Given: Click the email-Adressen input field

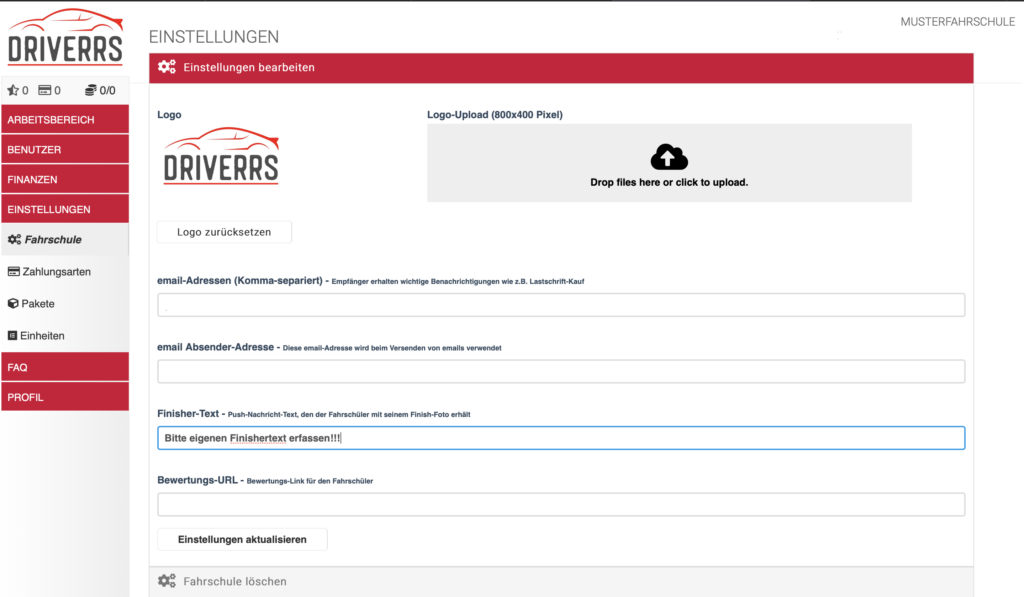Looking at the screenshot, I should (x=561, y=305).
